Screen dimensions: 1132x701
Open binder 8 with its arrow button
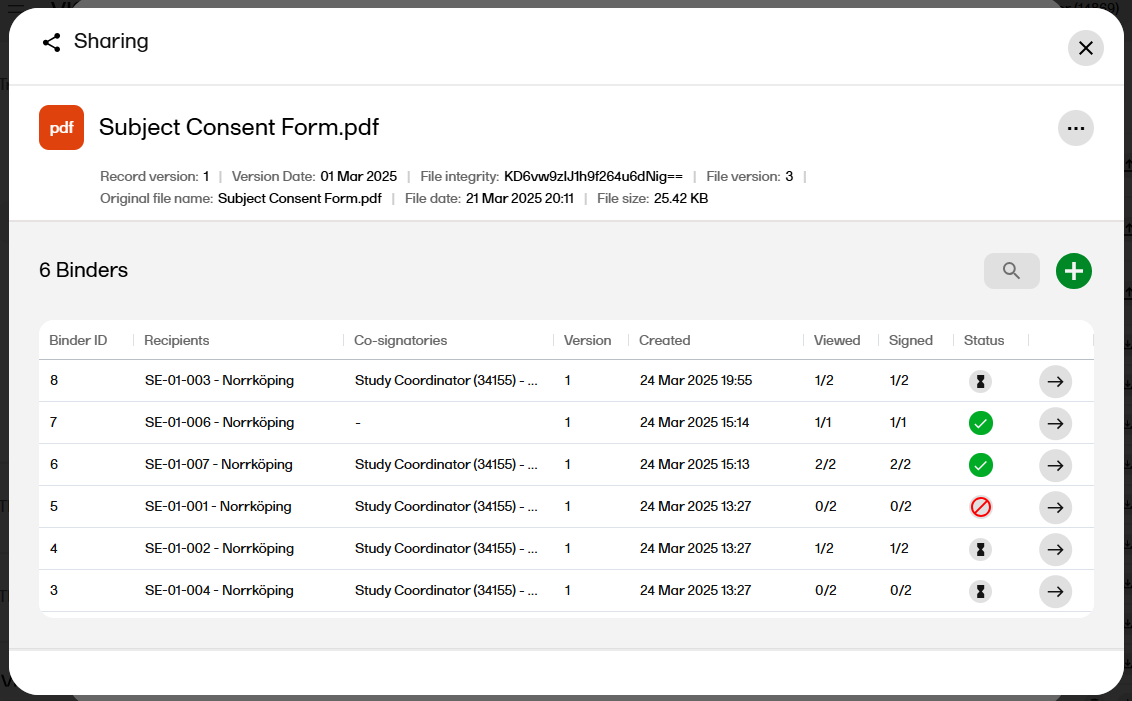click(x=1054, y=381)
